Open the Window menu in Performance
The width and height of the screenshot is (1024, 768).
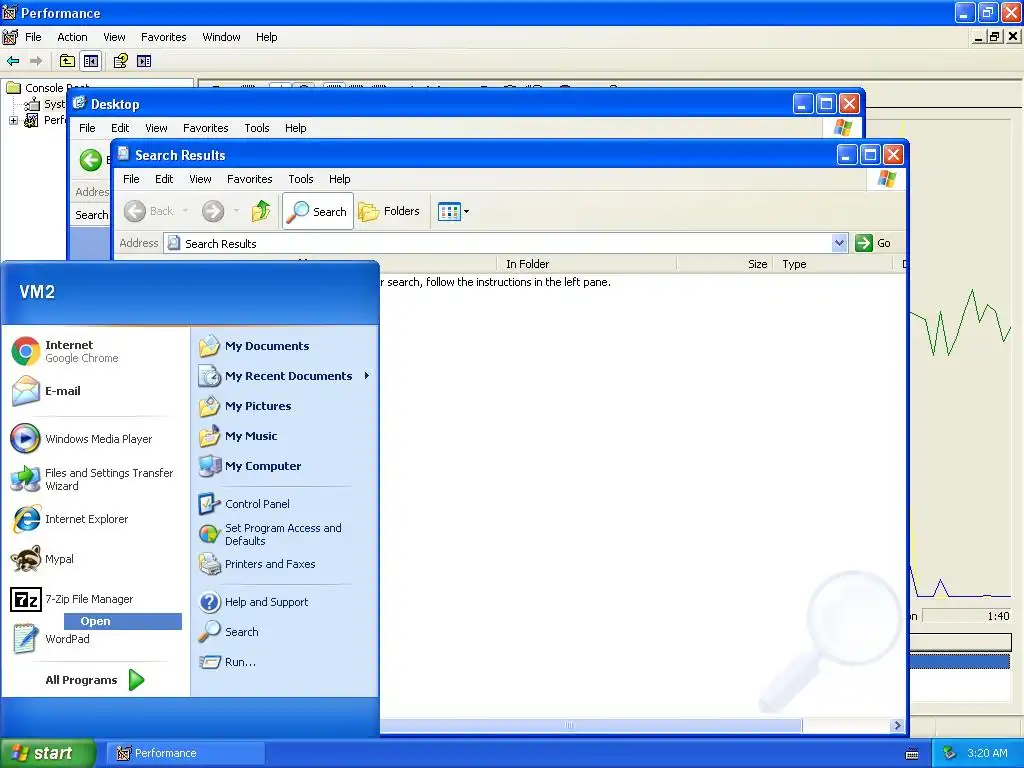click(x=221, y=37)
